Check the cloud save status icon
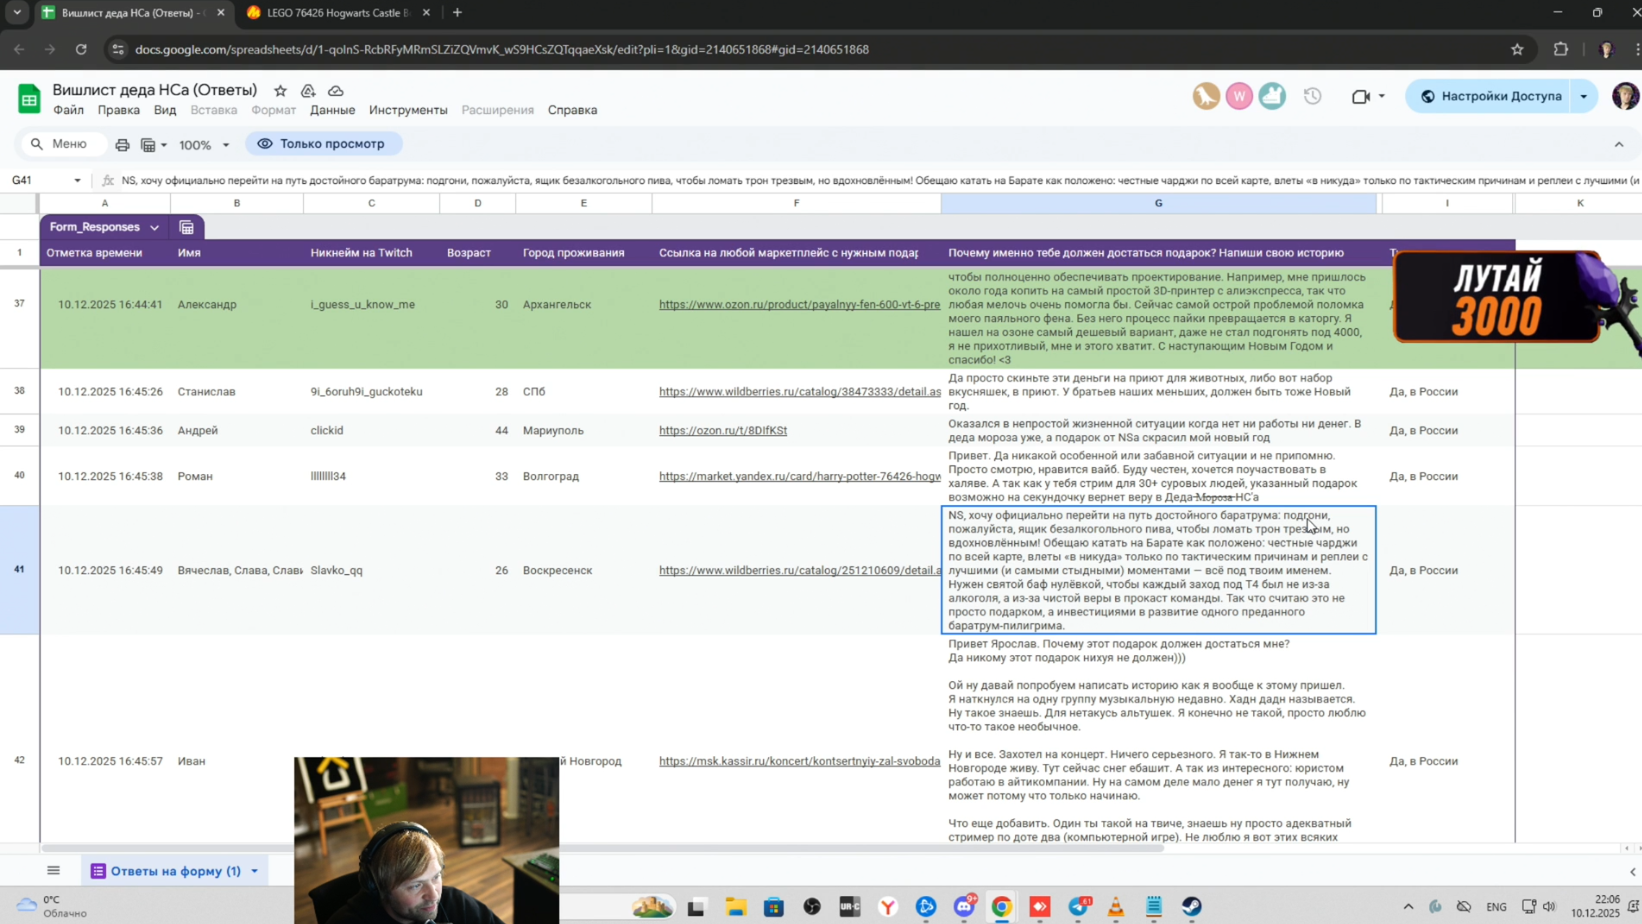 tap(336, 91)
